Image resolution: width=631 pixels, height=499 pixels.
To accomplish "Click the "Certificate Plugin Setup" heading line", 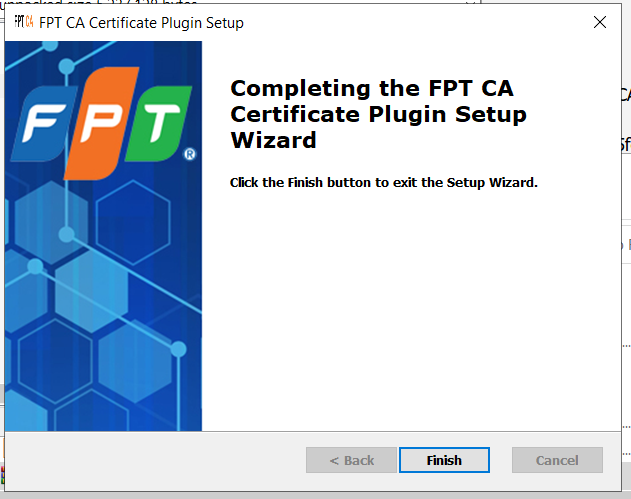I will (x=378, y=114).
